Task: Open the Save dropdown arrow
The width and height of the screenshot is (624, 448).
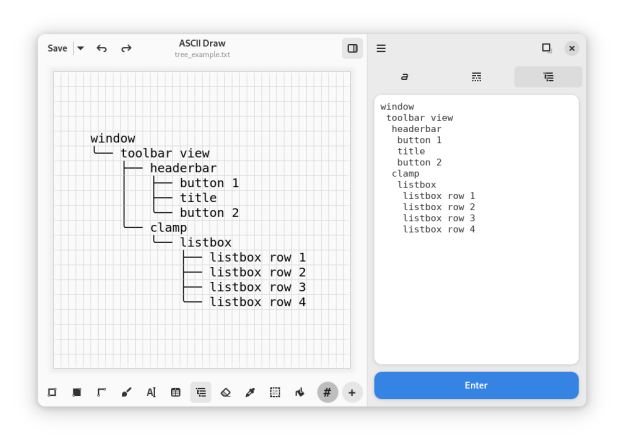Action: [81, 48]
